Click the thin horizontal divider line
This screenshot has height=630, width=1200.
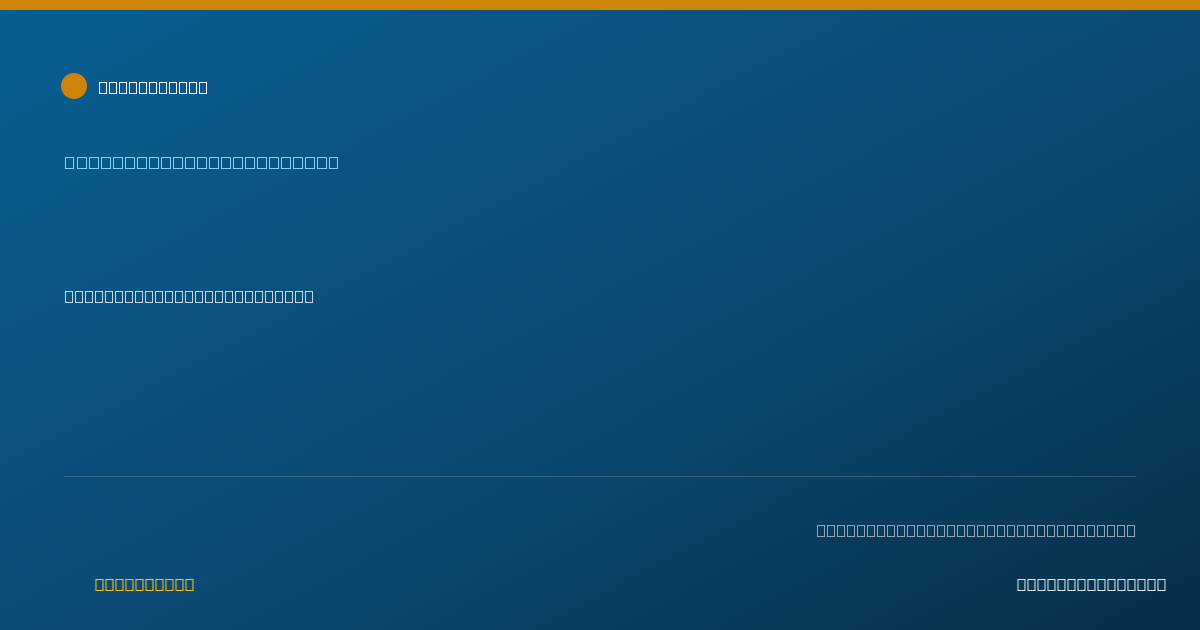600,476
